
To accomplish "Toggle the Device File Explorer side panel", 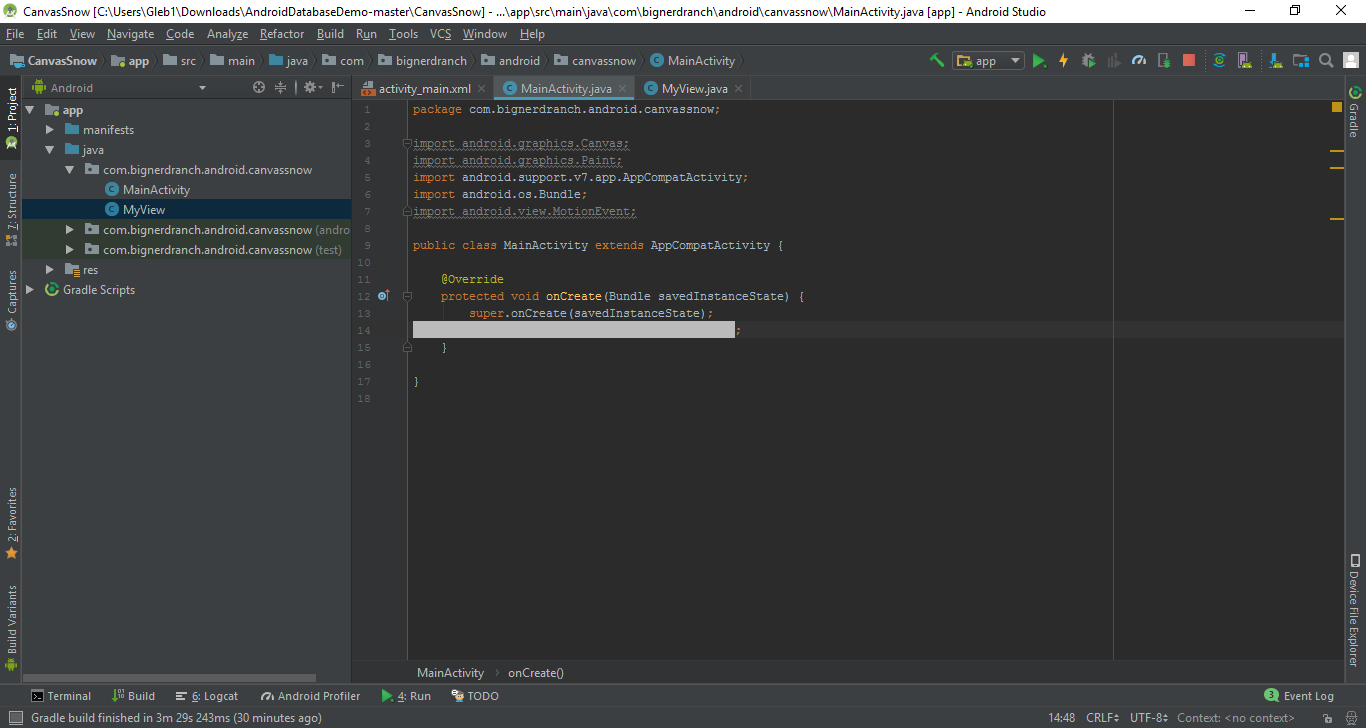I will pos(1355,609).
